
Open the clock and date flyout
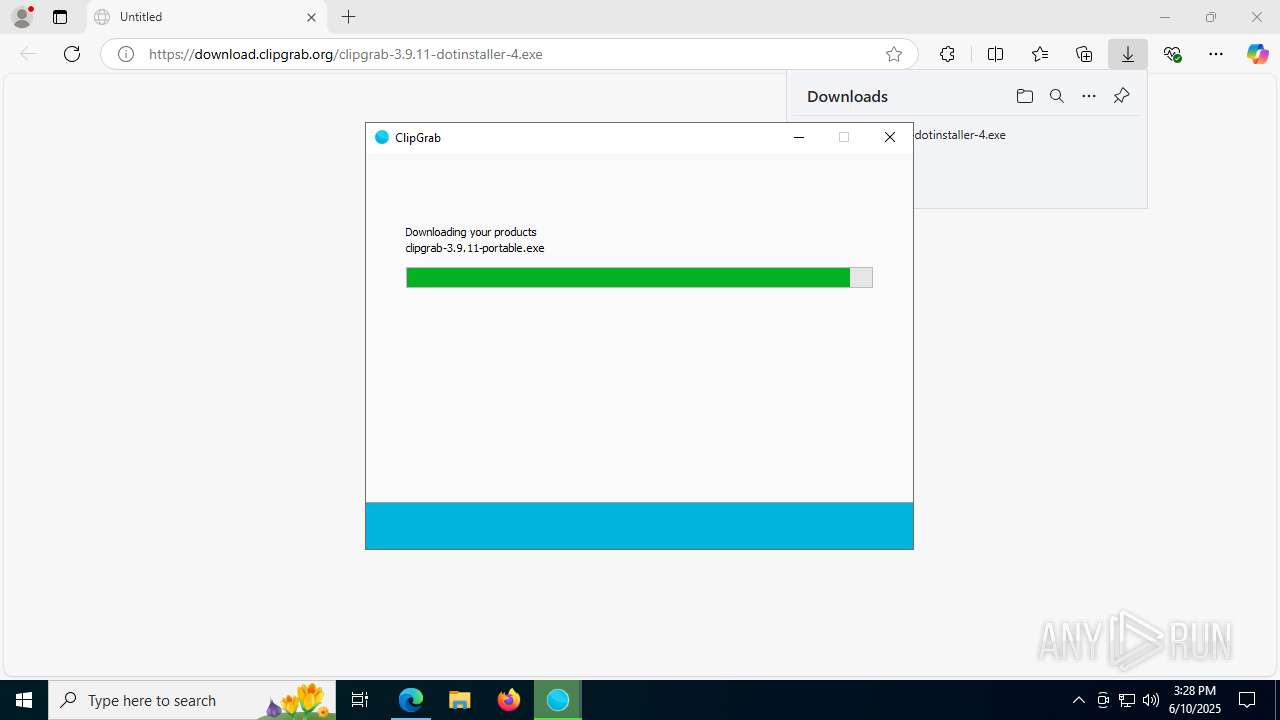point(1194,700)
